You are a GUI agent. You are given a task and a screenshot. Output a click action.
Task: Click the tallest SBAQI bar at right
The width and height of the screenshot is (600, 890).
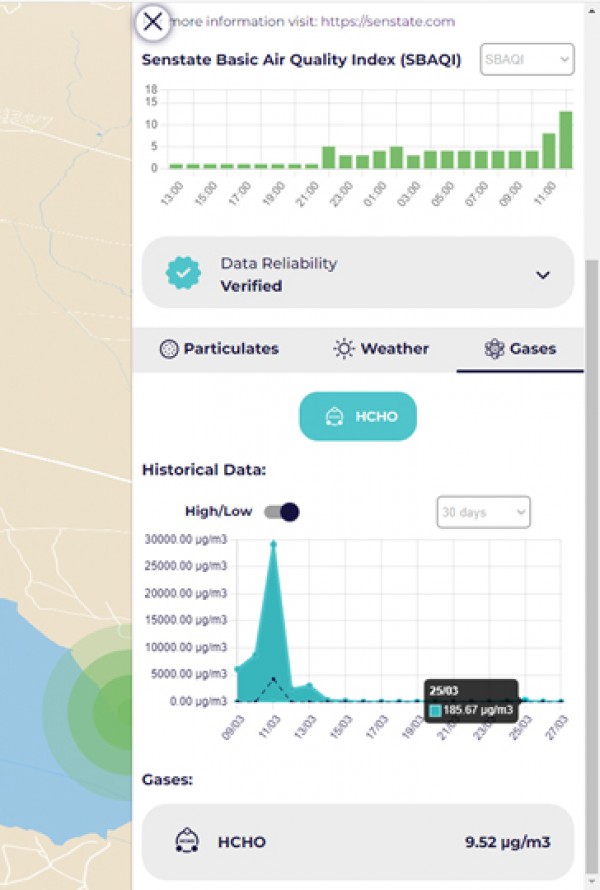pos(566,140)
